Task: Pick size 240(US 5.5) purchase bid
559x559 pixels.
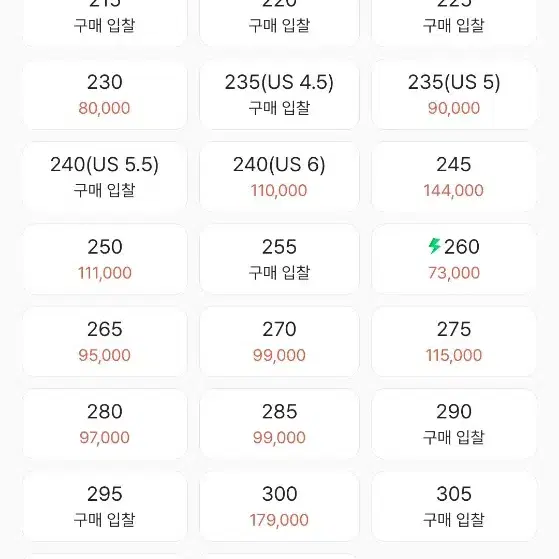Action: point(105,177)
